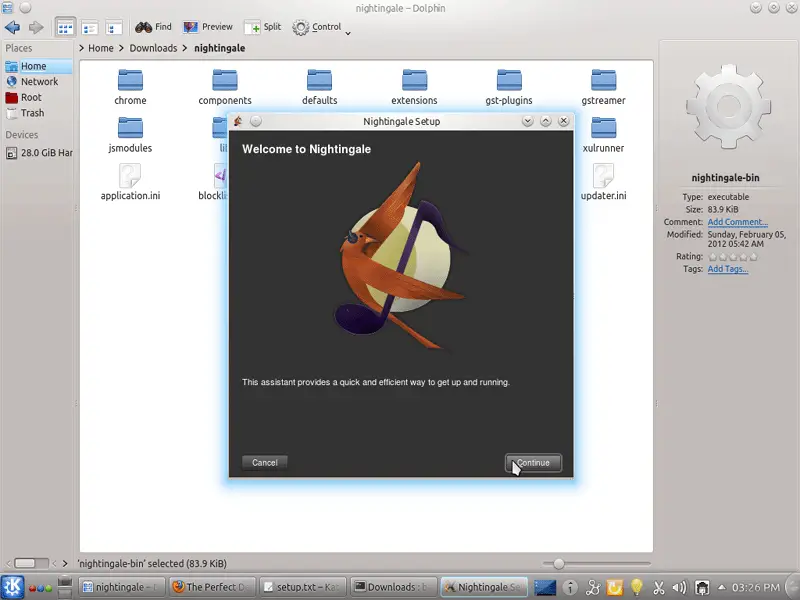Select the xulrunner folder
This screenshot has height=600, width=800.
pos(604,135)
